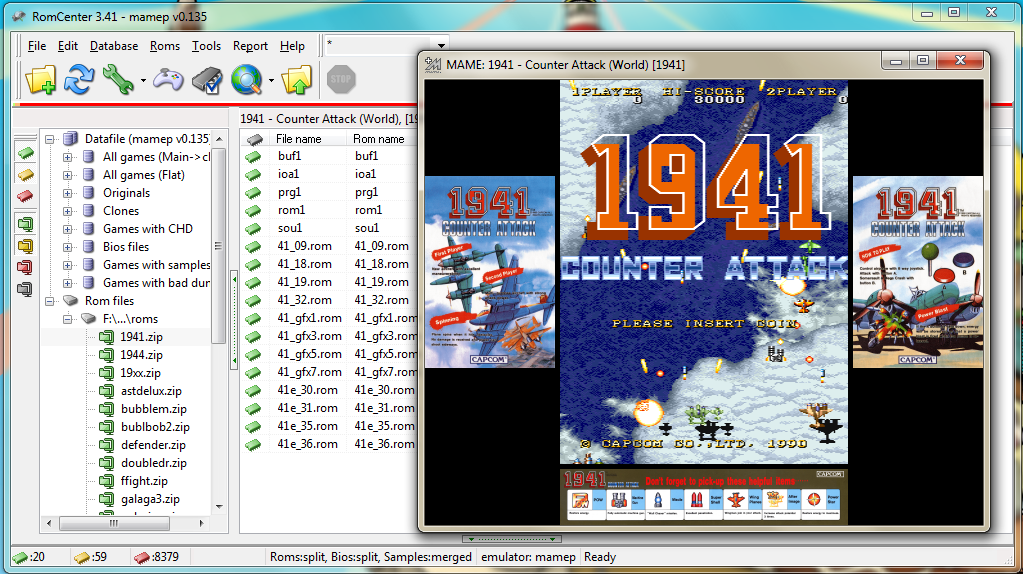The height and width of the screenshot is (574, 1023).
Task: Launch game with the gamepad icon
Action: [x=168, y=80]
